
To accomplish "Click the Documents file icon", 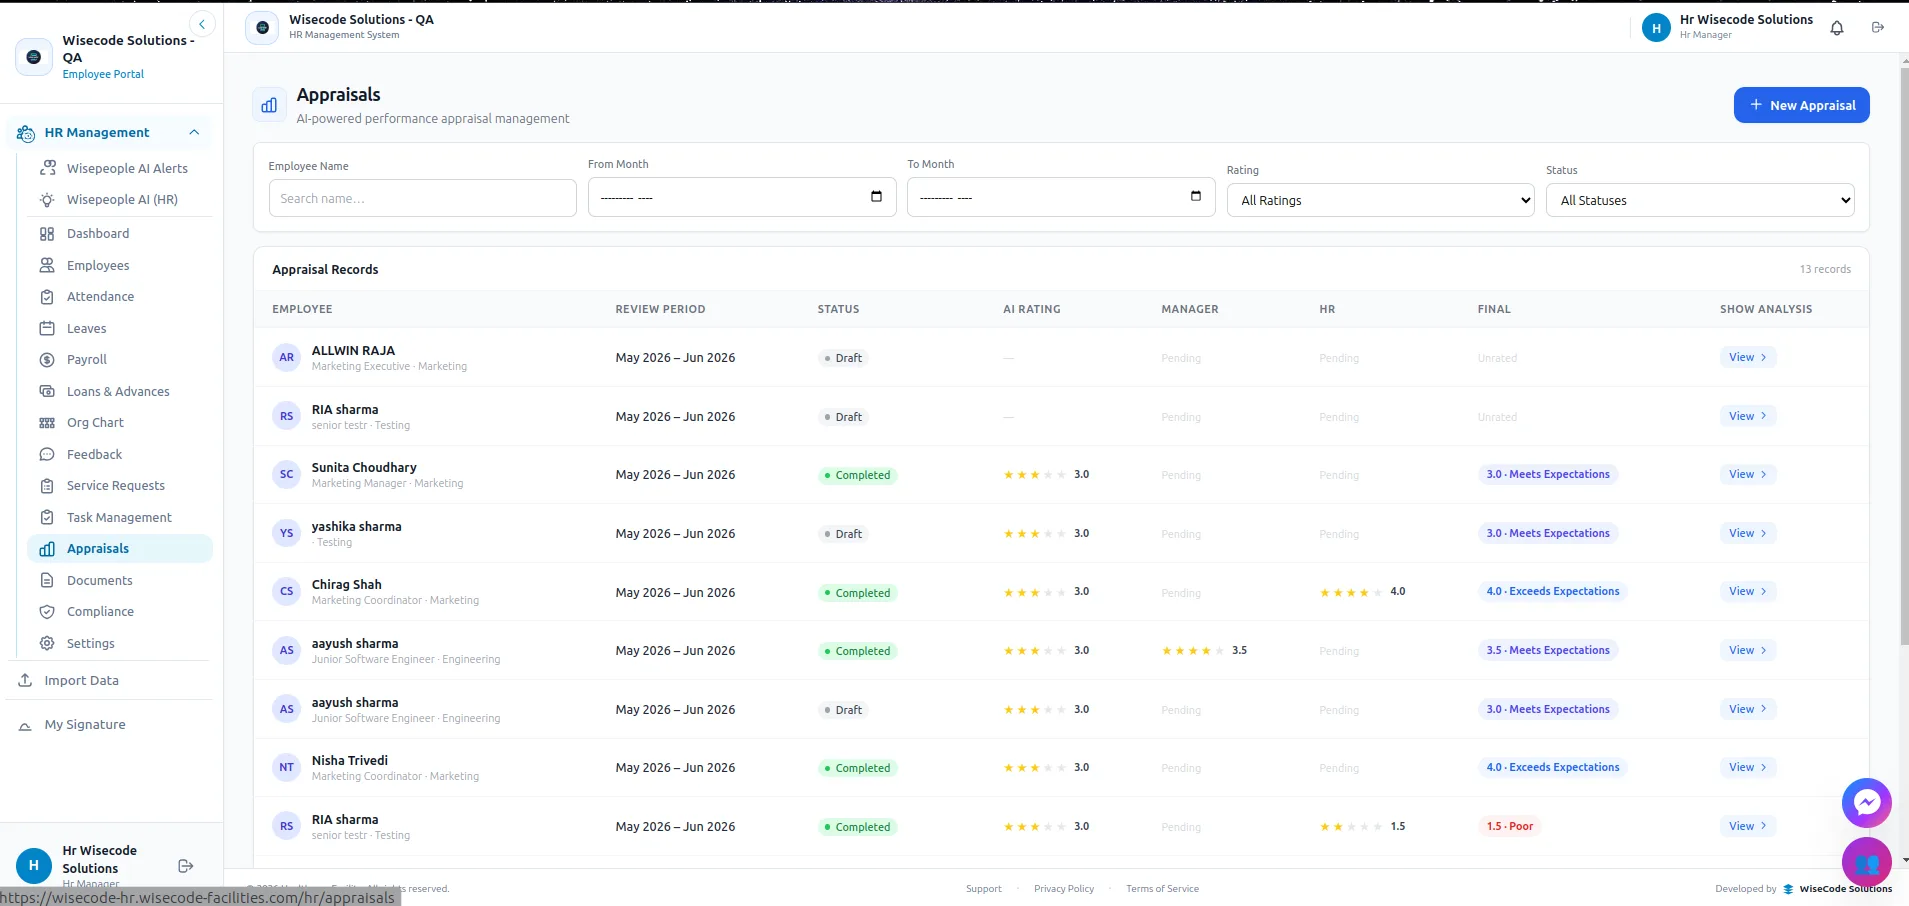I will tap(47, 580).
